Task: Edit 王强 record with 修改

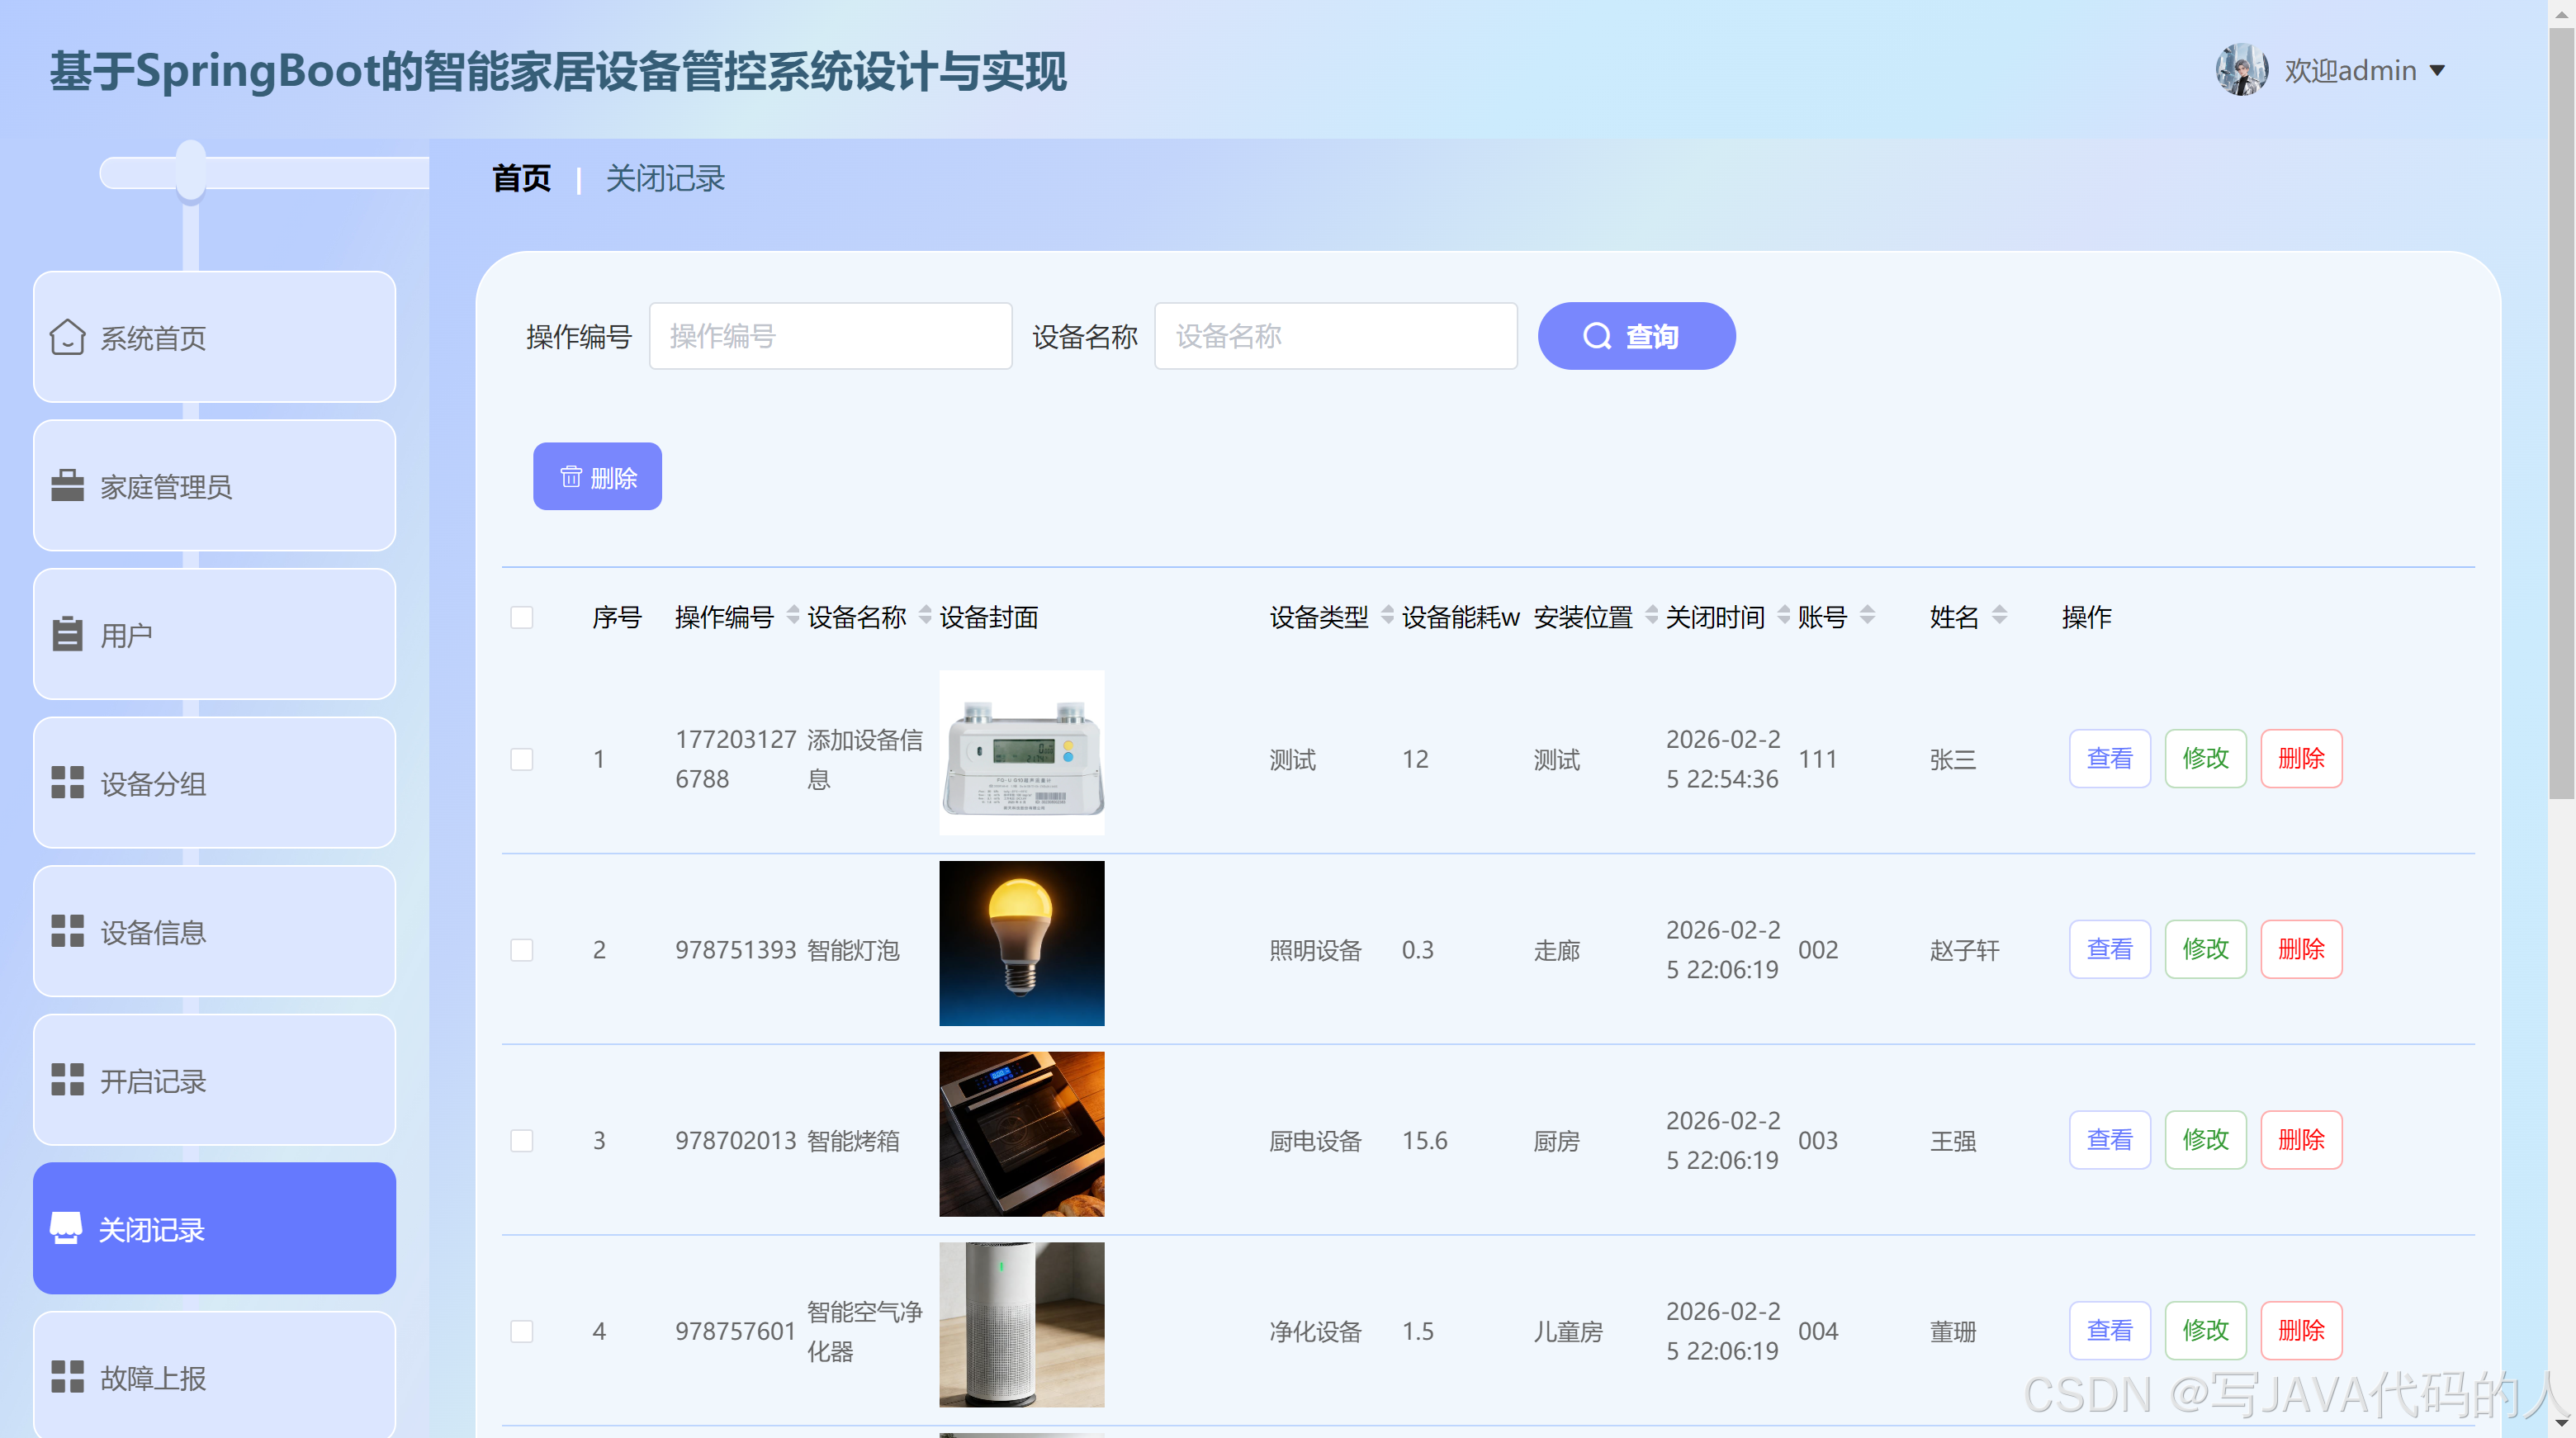Action: 2205,1140
